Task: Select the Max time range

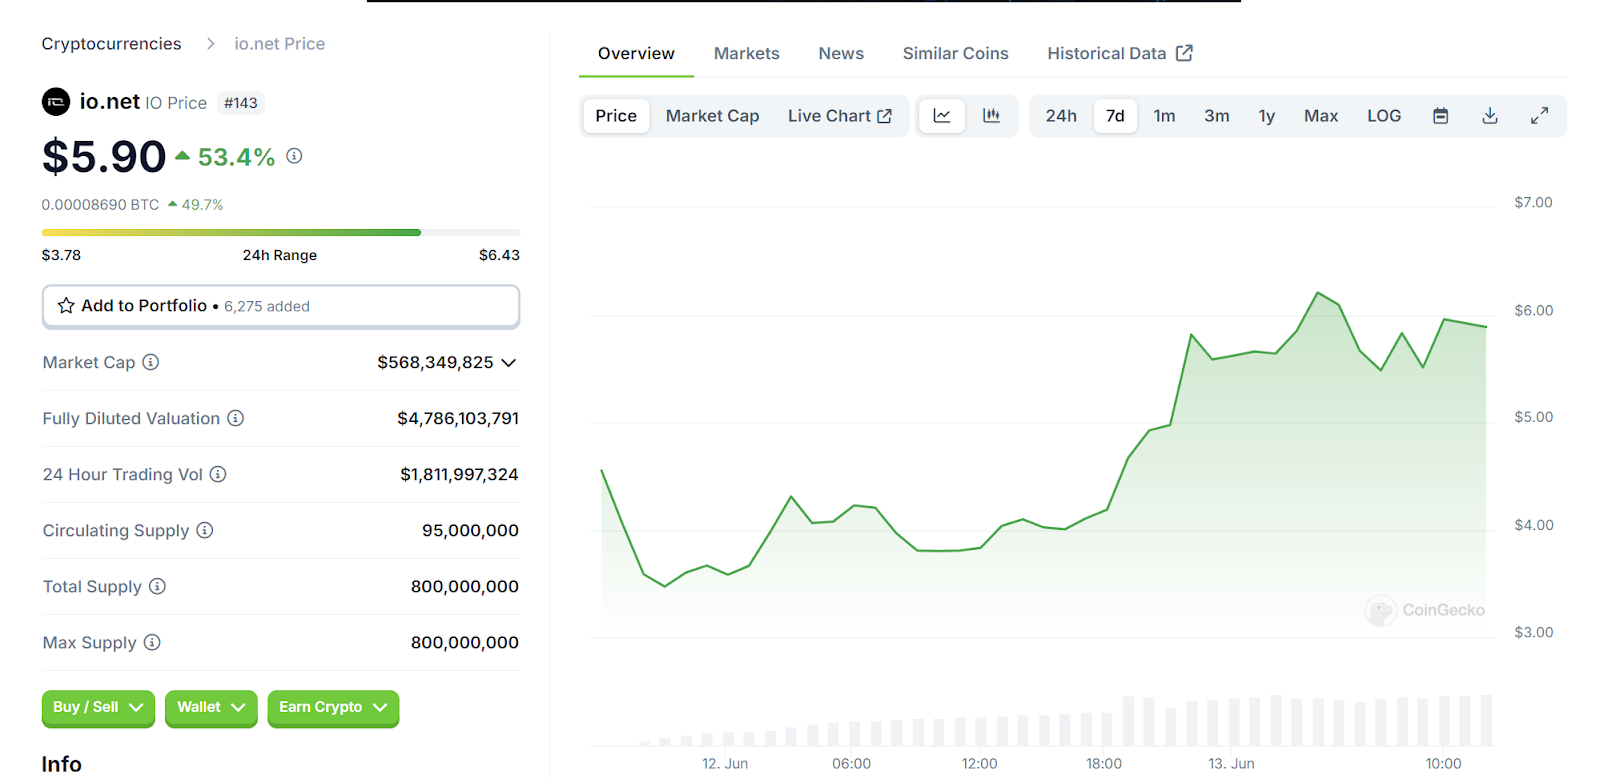Action: (1321, 116)
